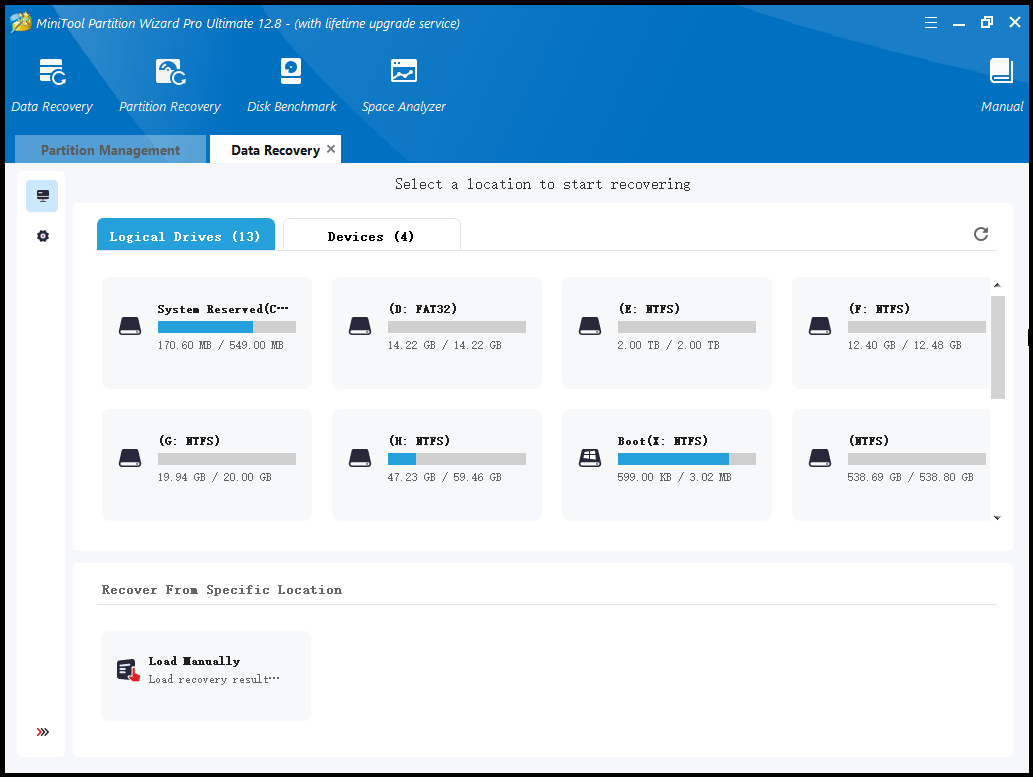Click the E: NTFS drive icon
1033x777 pixels.
590,326
